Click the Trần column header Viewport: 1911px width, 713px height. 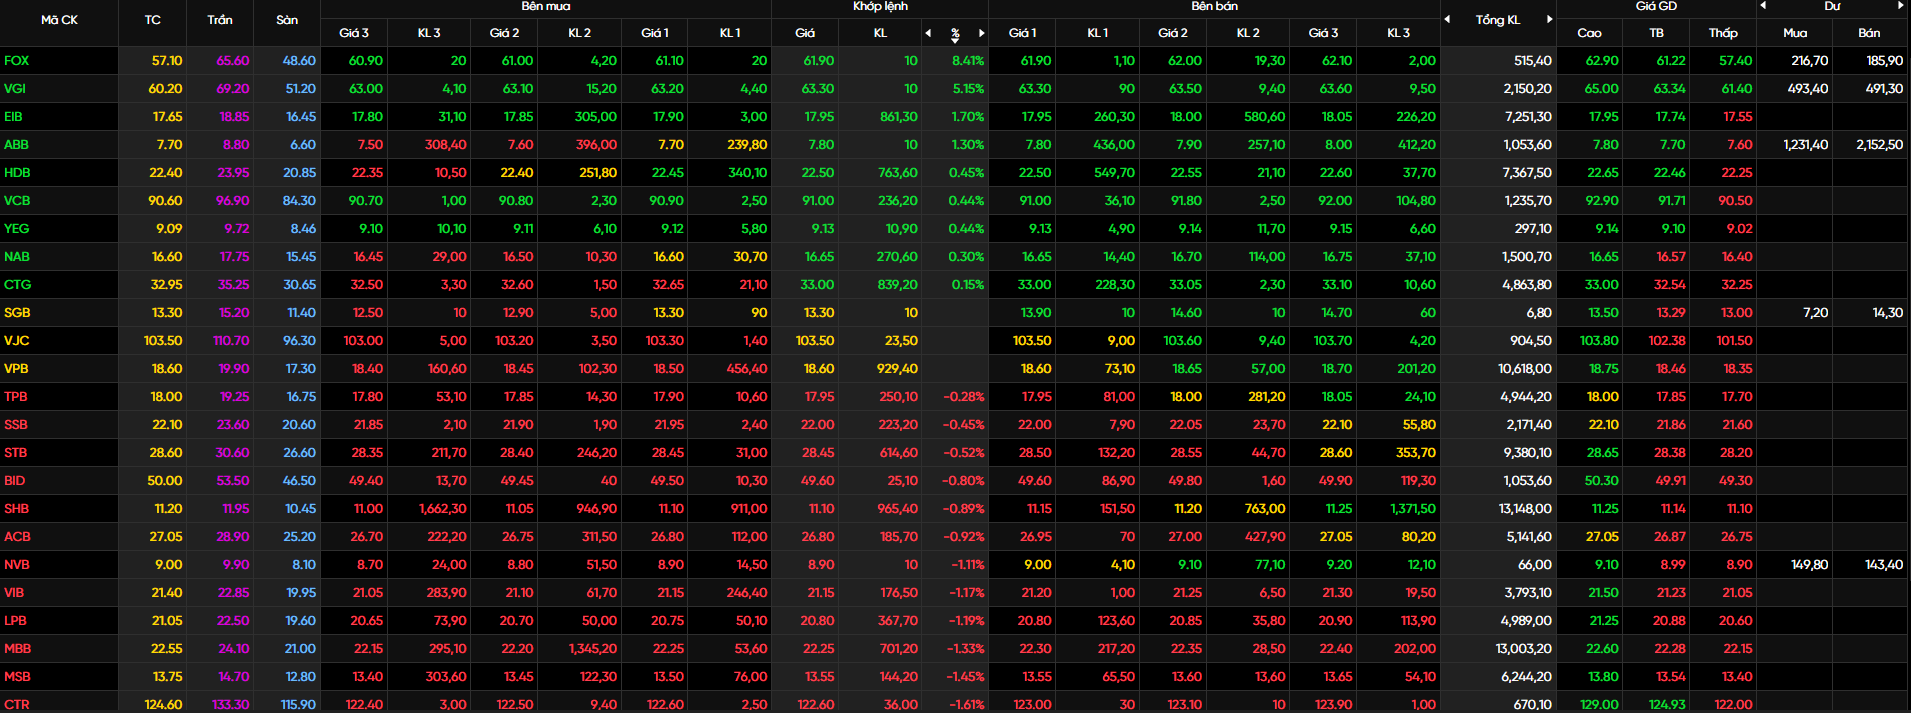tap(220, 20)
